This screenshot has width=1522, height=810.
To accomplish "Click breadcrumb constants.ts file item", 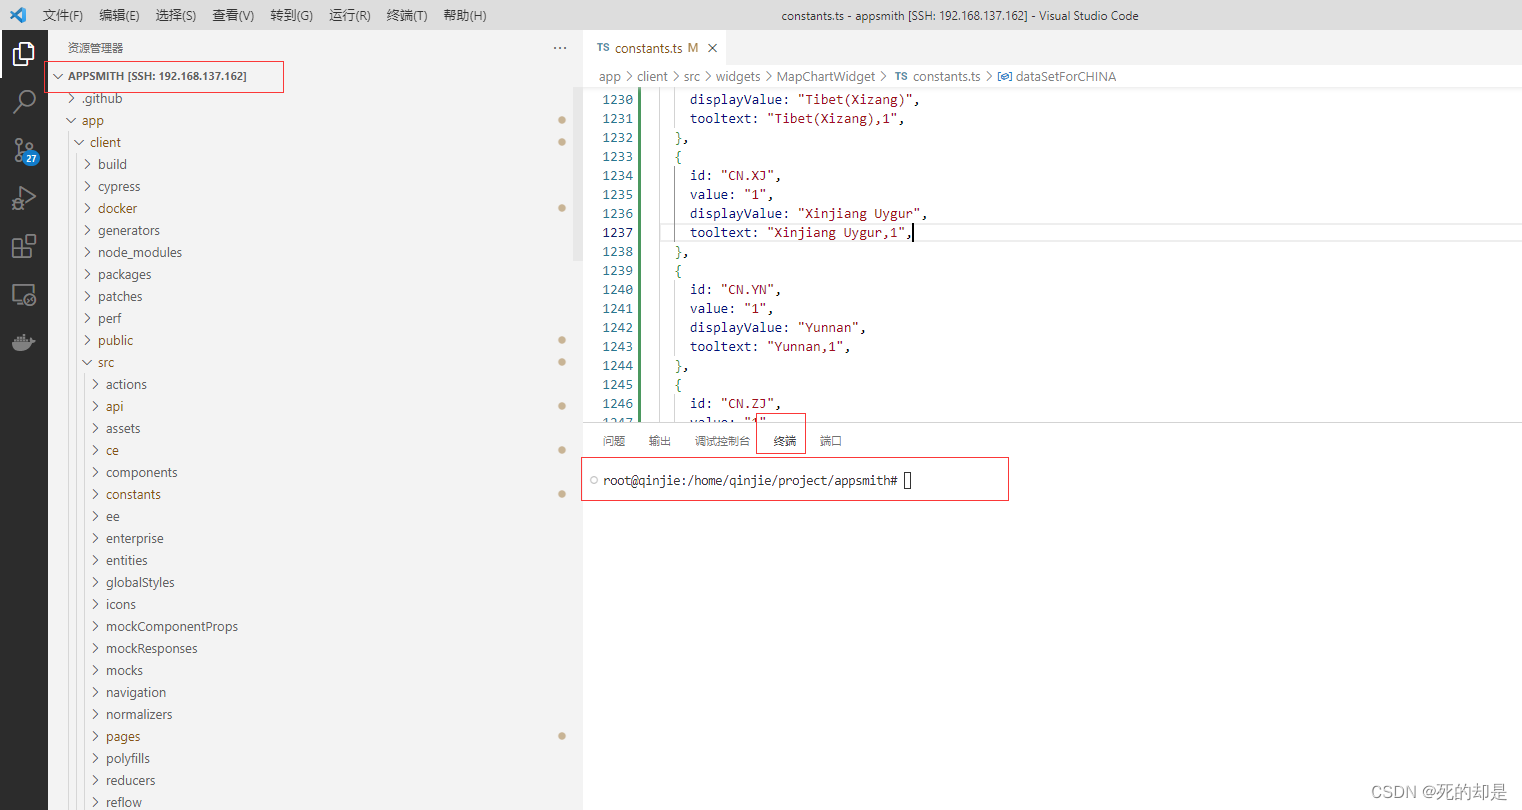I will tap(938, 76).
